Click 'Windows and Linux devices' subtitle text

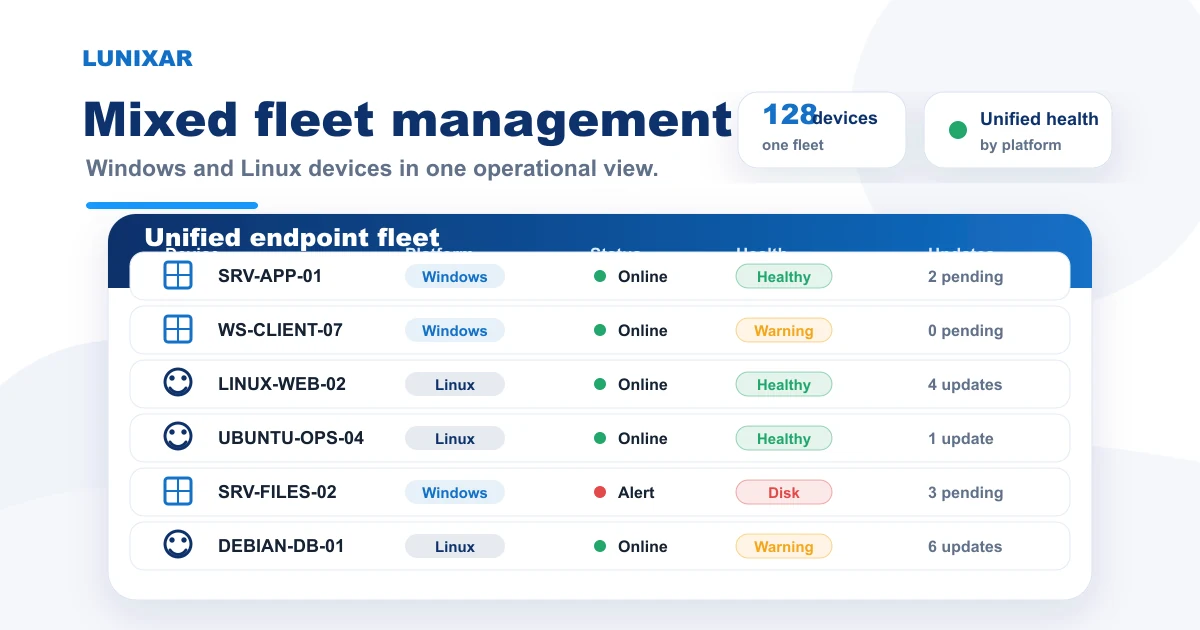372,168
